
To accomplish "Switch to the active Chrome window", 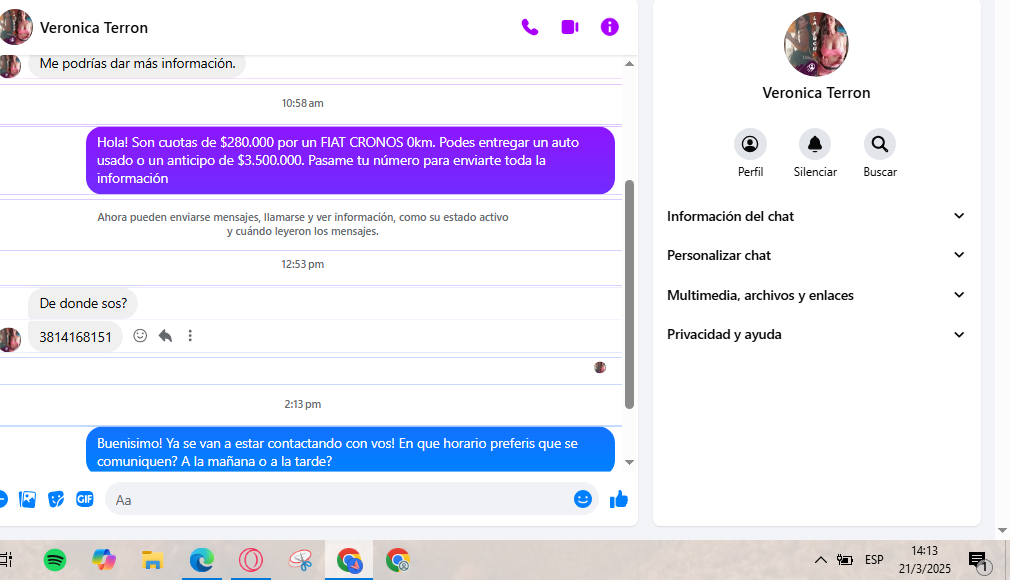I will pos(349,560).
